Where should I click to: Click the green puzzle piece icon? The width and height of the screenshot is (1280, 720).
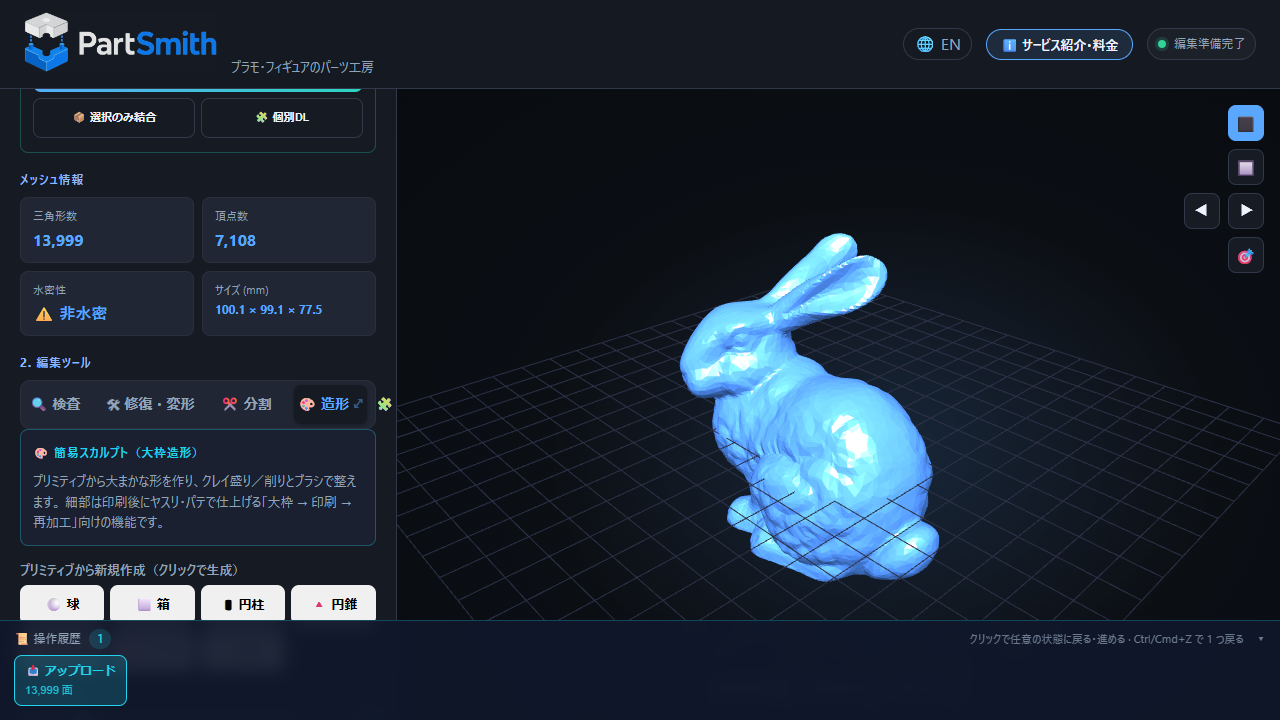[384, 404]
